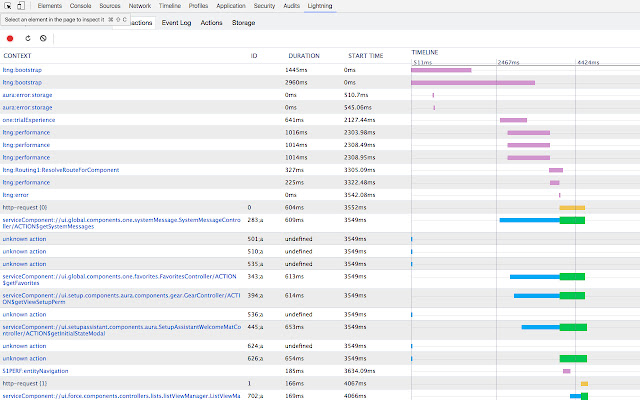Click the longest purple ltng:bootstrap timeline bar
Image resolution: width=640 pixels, height=400 pixels.
coord(473,82)
